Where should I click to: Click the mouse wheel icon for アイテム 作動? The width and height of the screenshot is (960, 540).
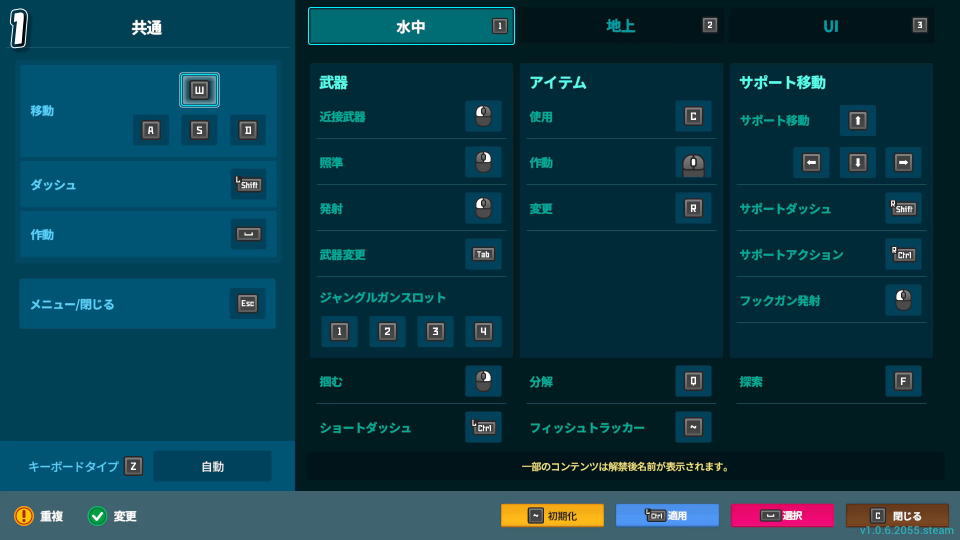pyautogui.click(x=693, y=162)
